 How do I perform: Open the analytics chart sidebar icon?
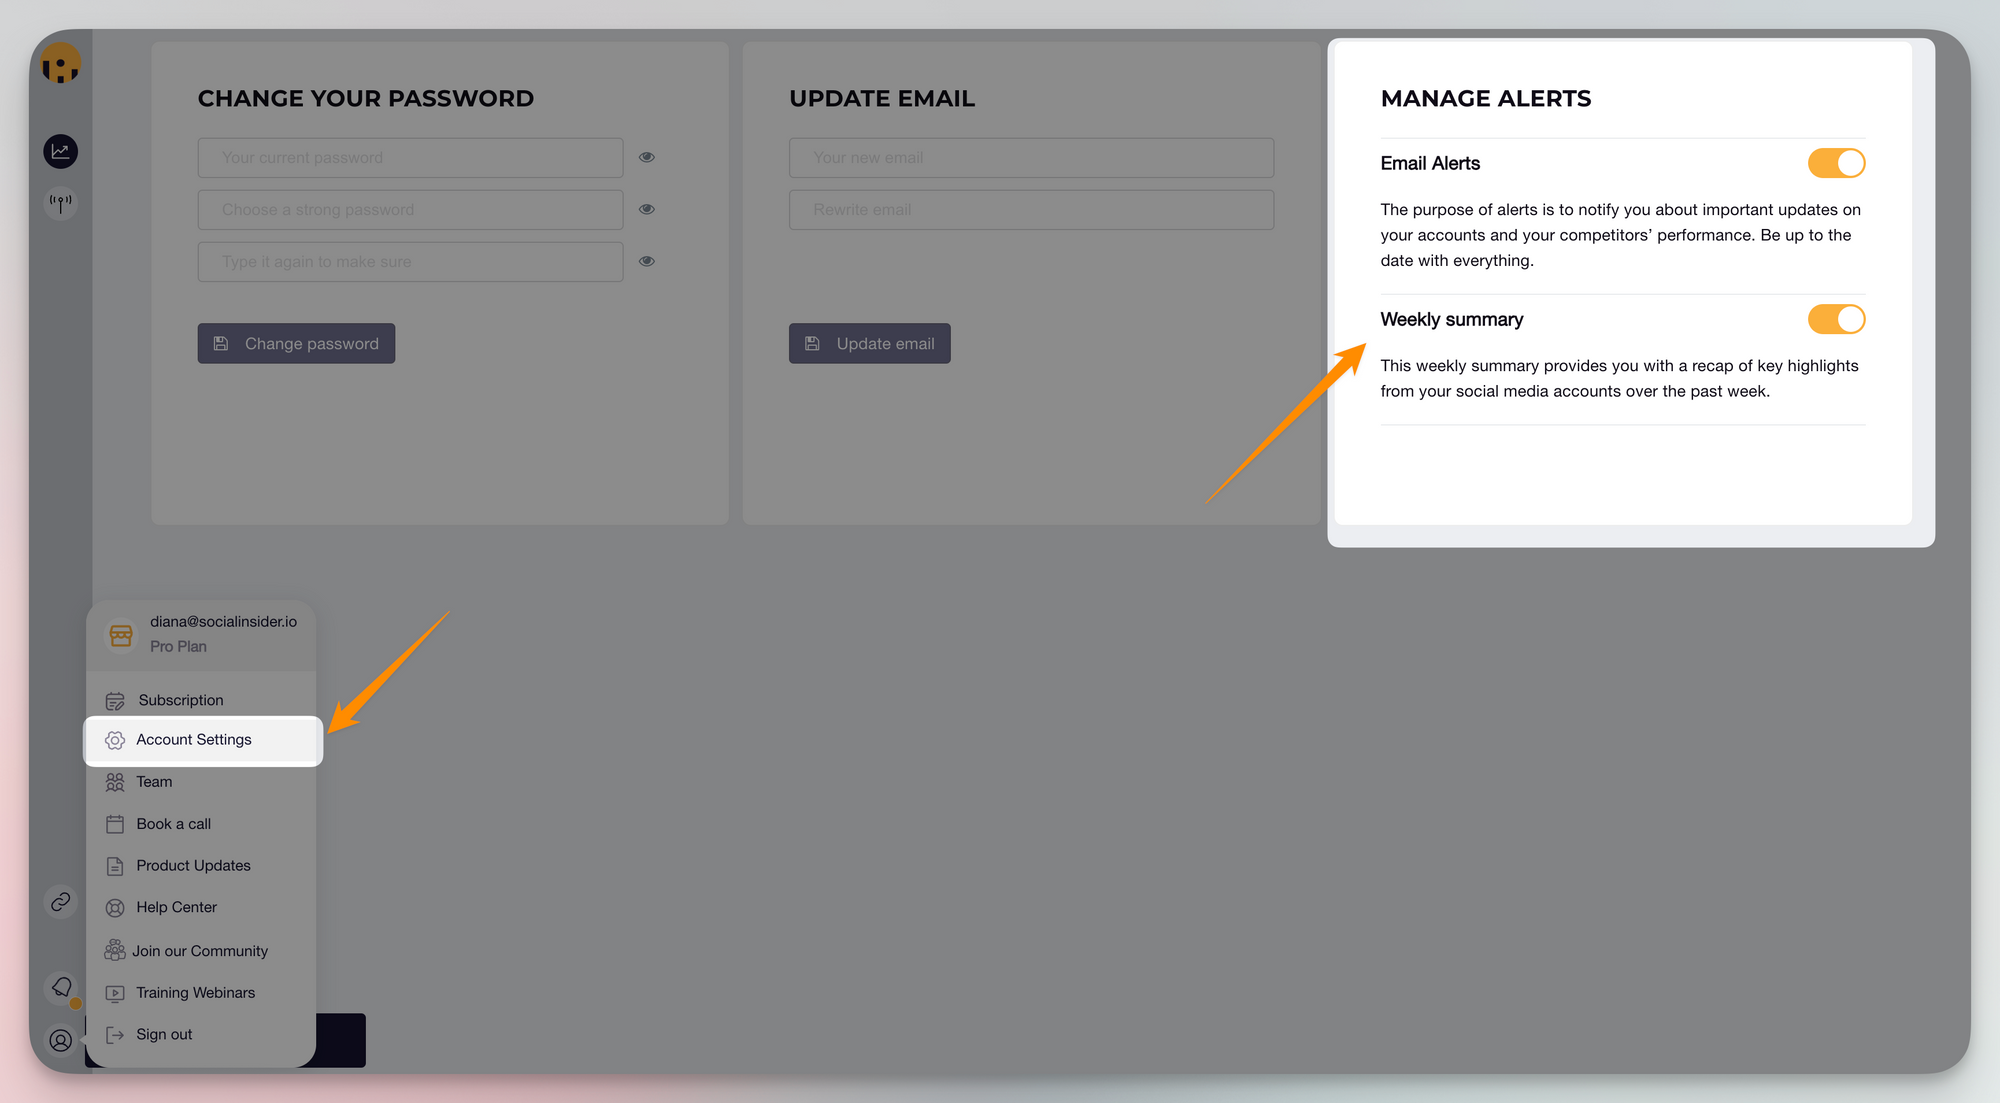point(61,151)
